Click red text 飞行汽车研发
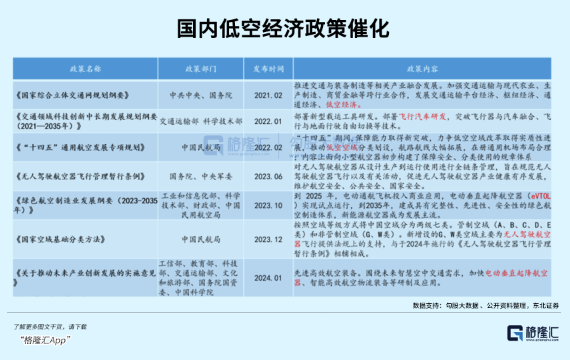This screenshot has width=570, height=360. pyautogui.click(x=422, y=117)
